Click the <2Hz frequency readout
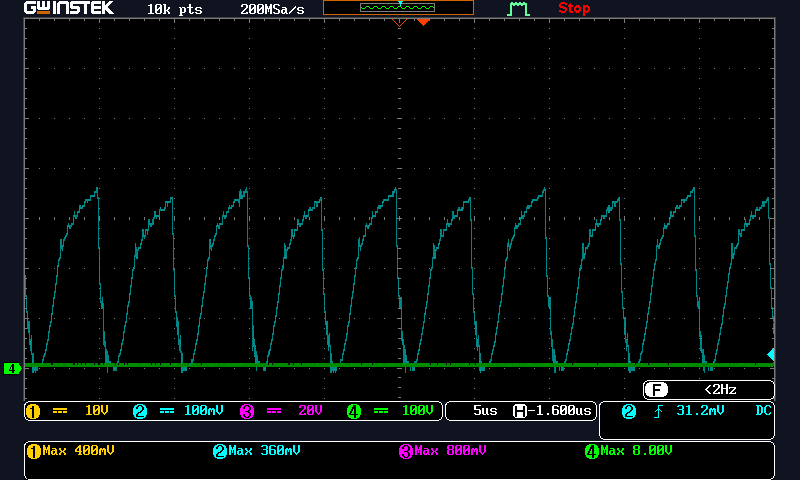Screen dimensions: 800x480 point(720,390)
